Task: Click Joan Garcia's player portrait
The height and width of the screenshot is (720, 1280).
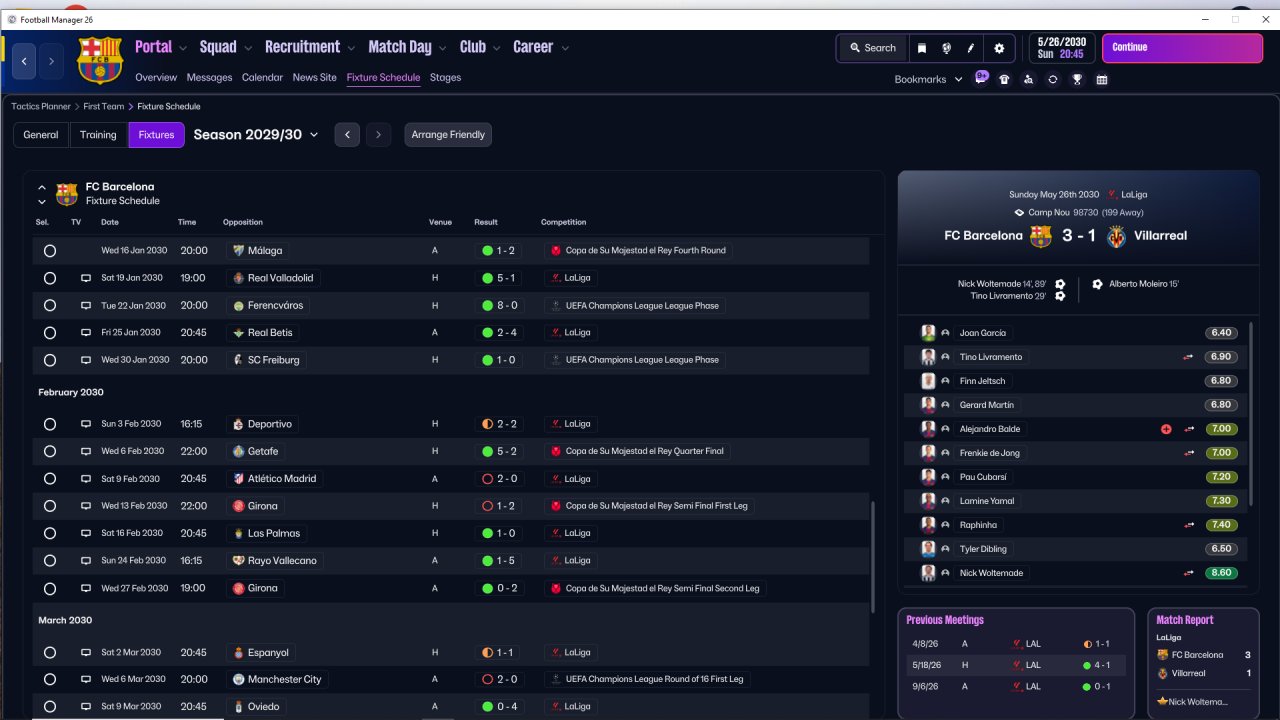Action: pos(928,333)
